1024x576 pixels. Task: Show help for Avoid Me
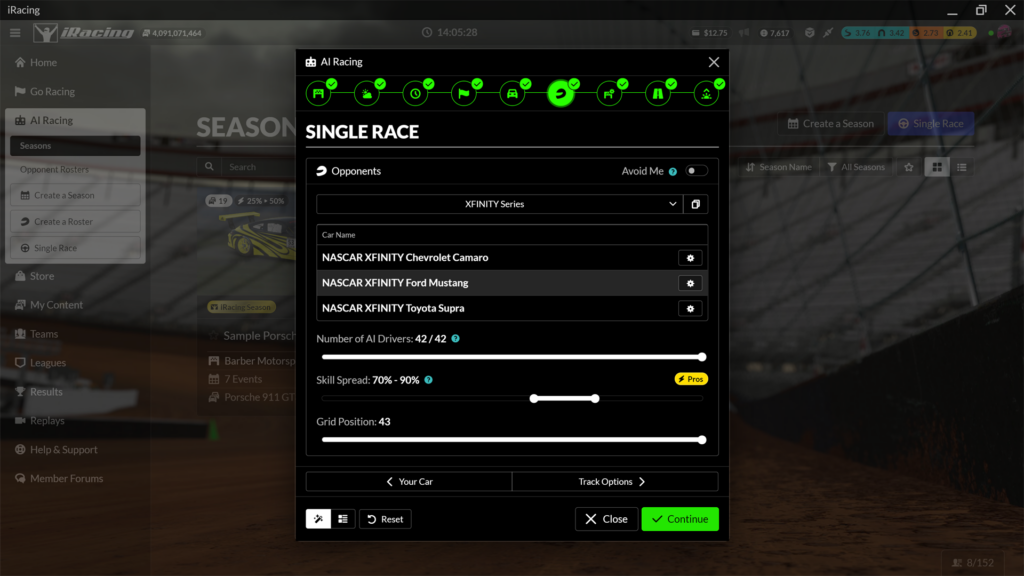pos(673,172)
